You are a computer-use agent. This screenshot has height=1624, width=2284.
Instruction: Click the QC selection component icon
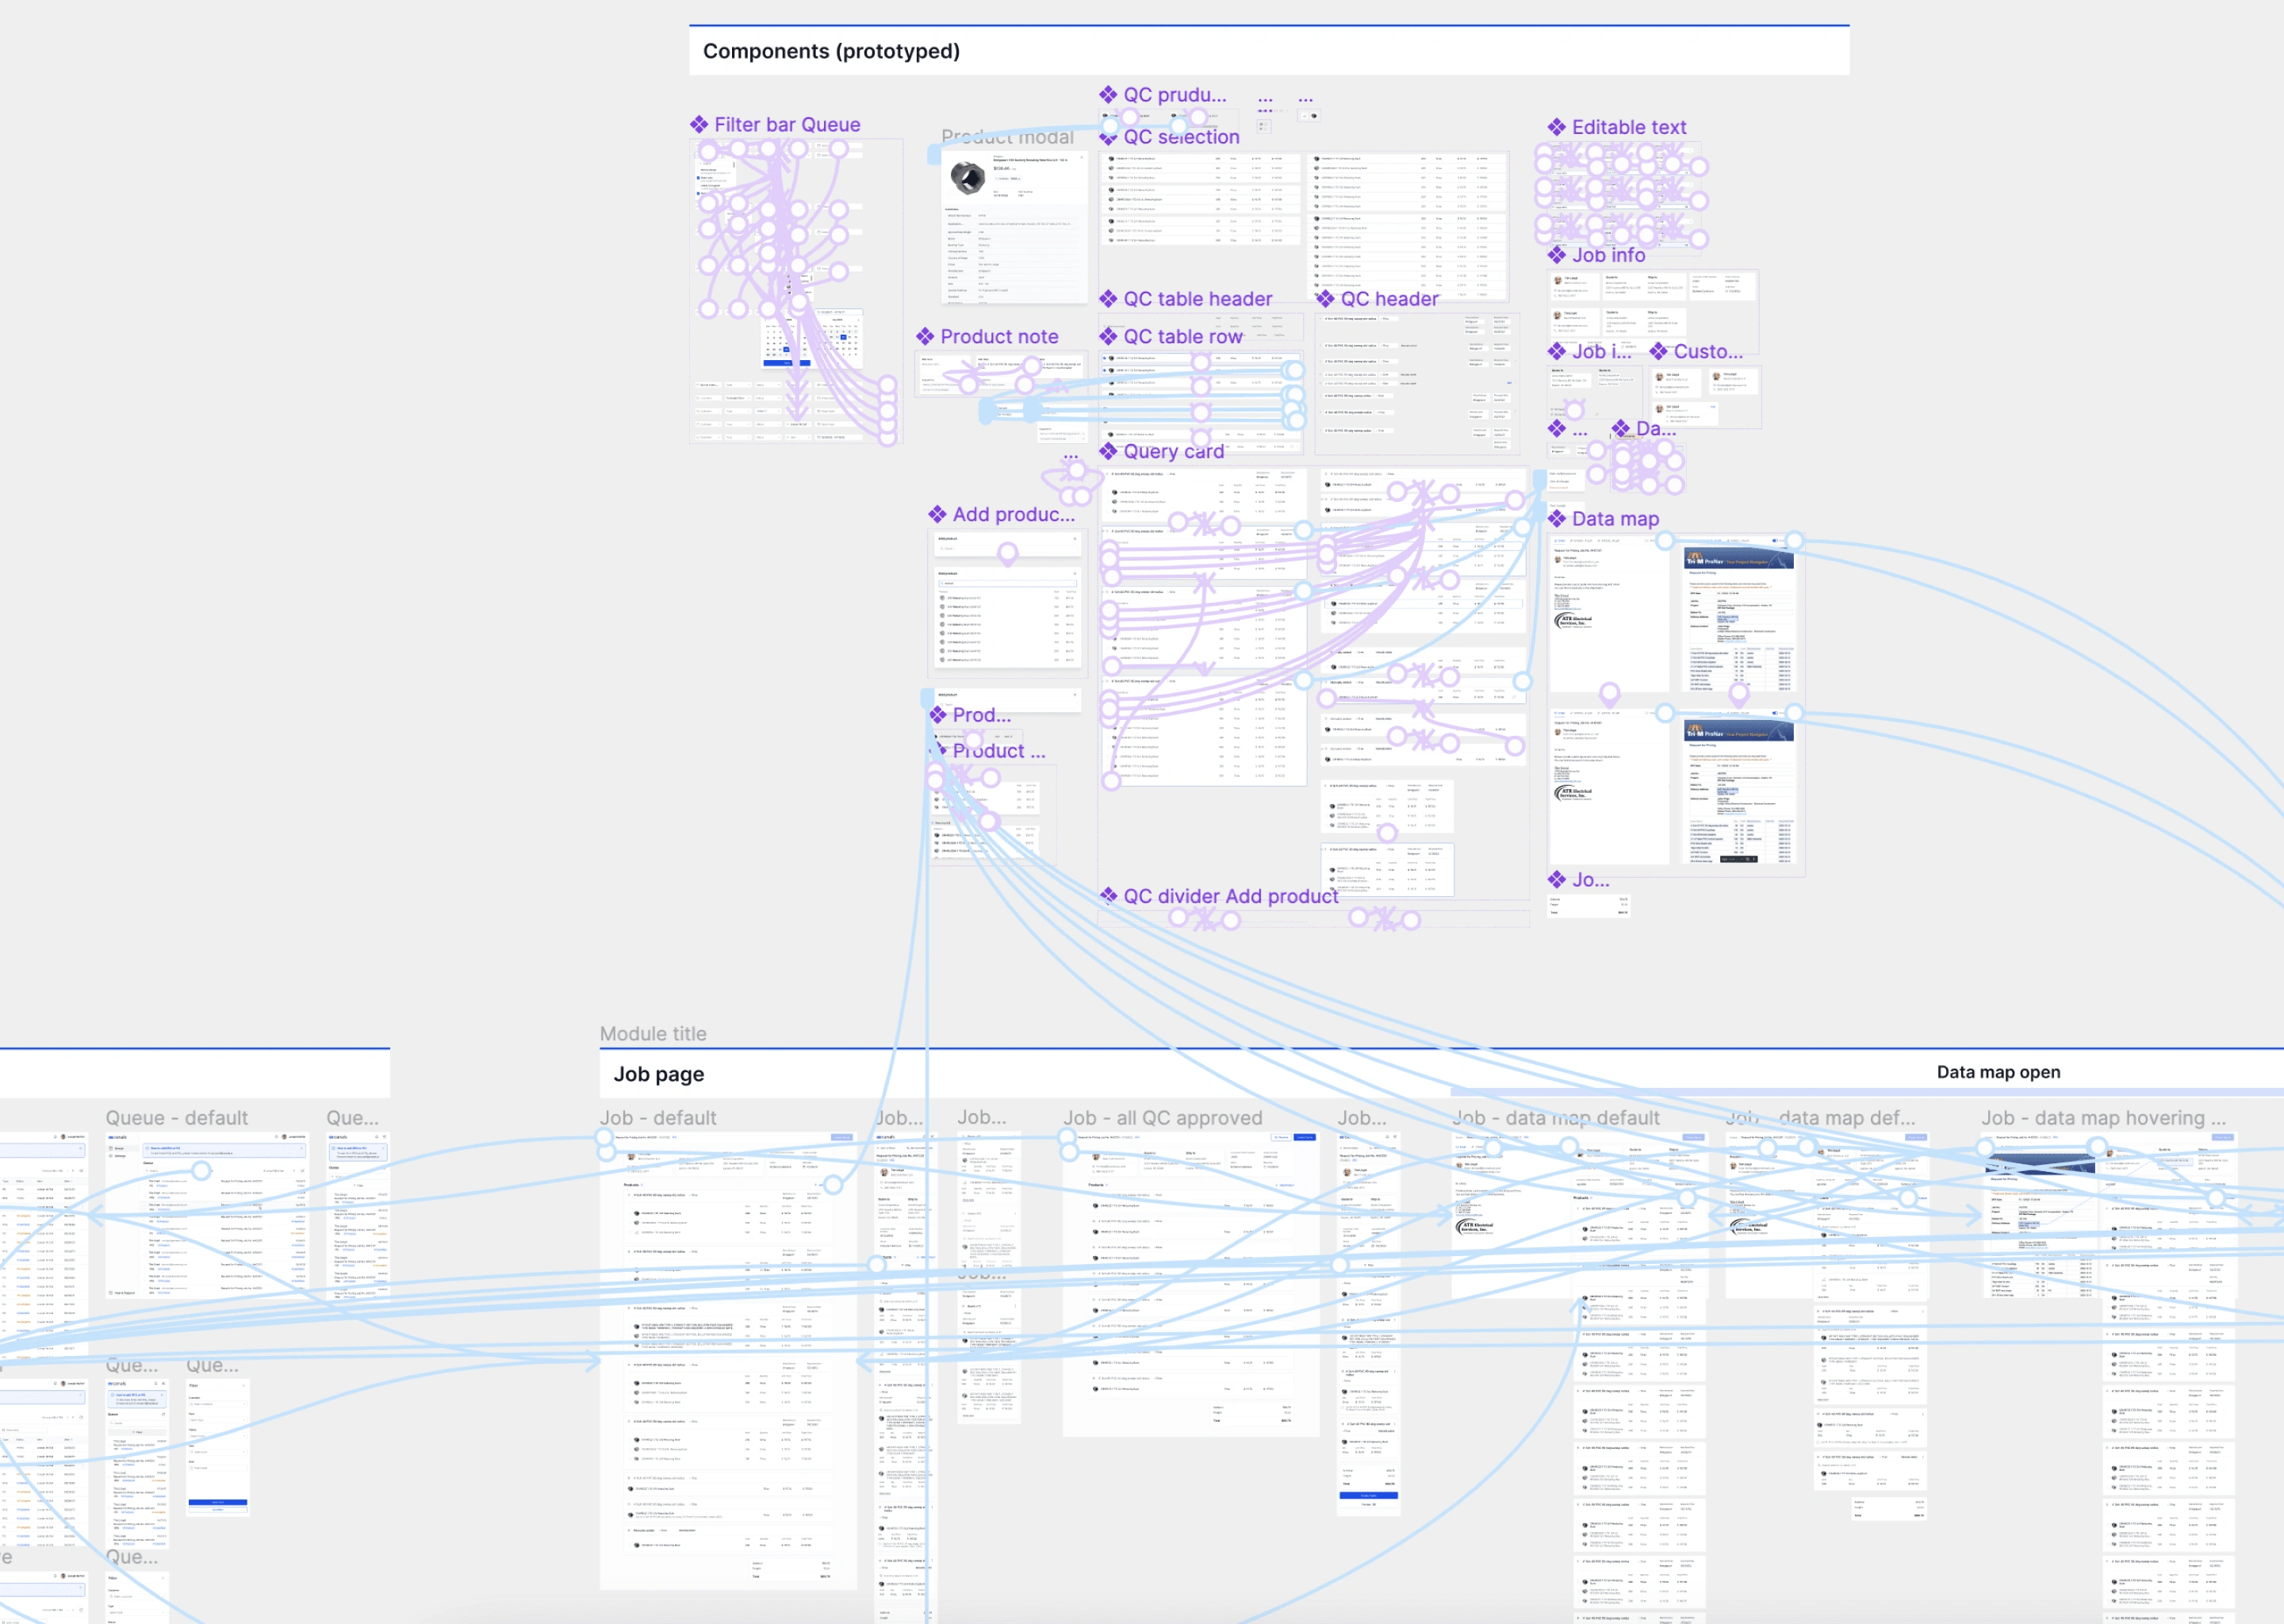tap(1109, 139)
